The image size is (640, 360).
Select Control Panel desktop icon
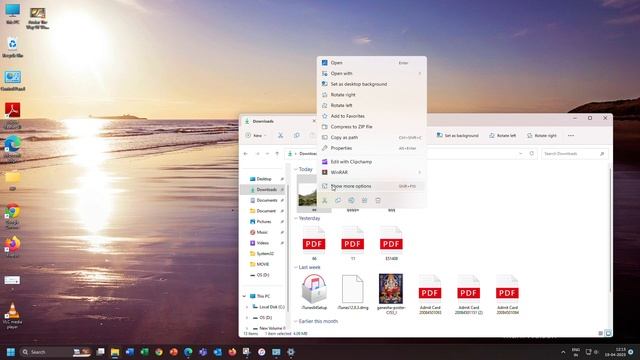[13, 80]
